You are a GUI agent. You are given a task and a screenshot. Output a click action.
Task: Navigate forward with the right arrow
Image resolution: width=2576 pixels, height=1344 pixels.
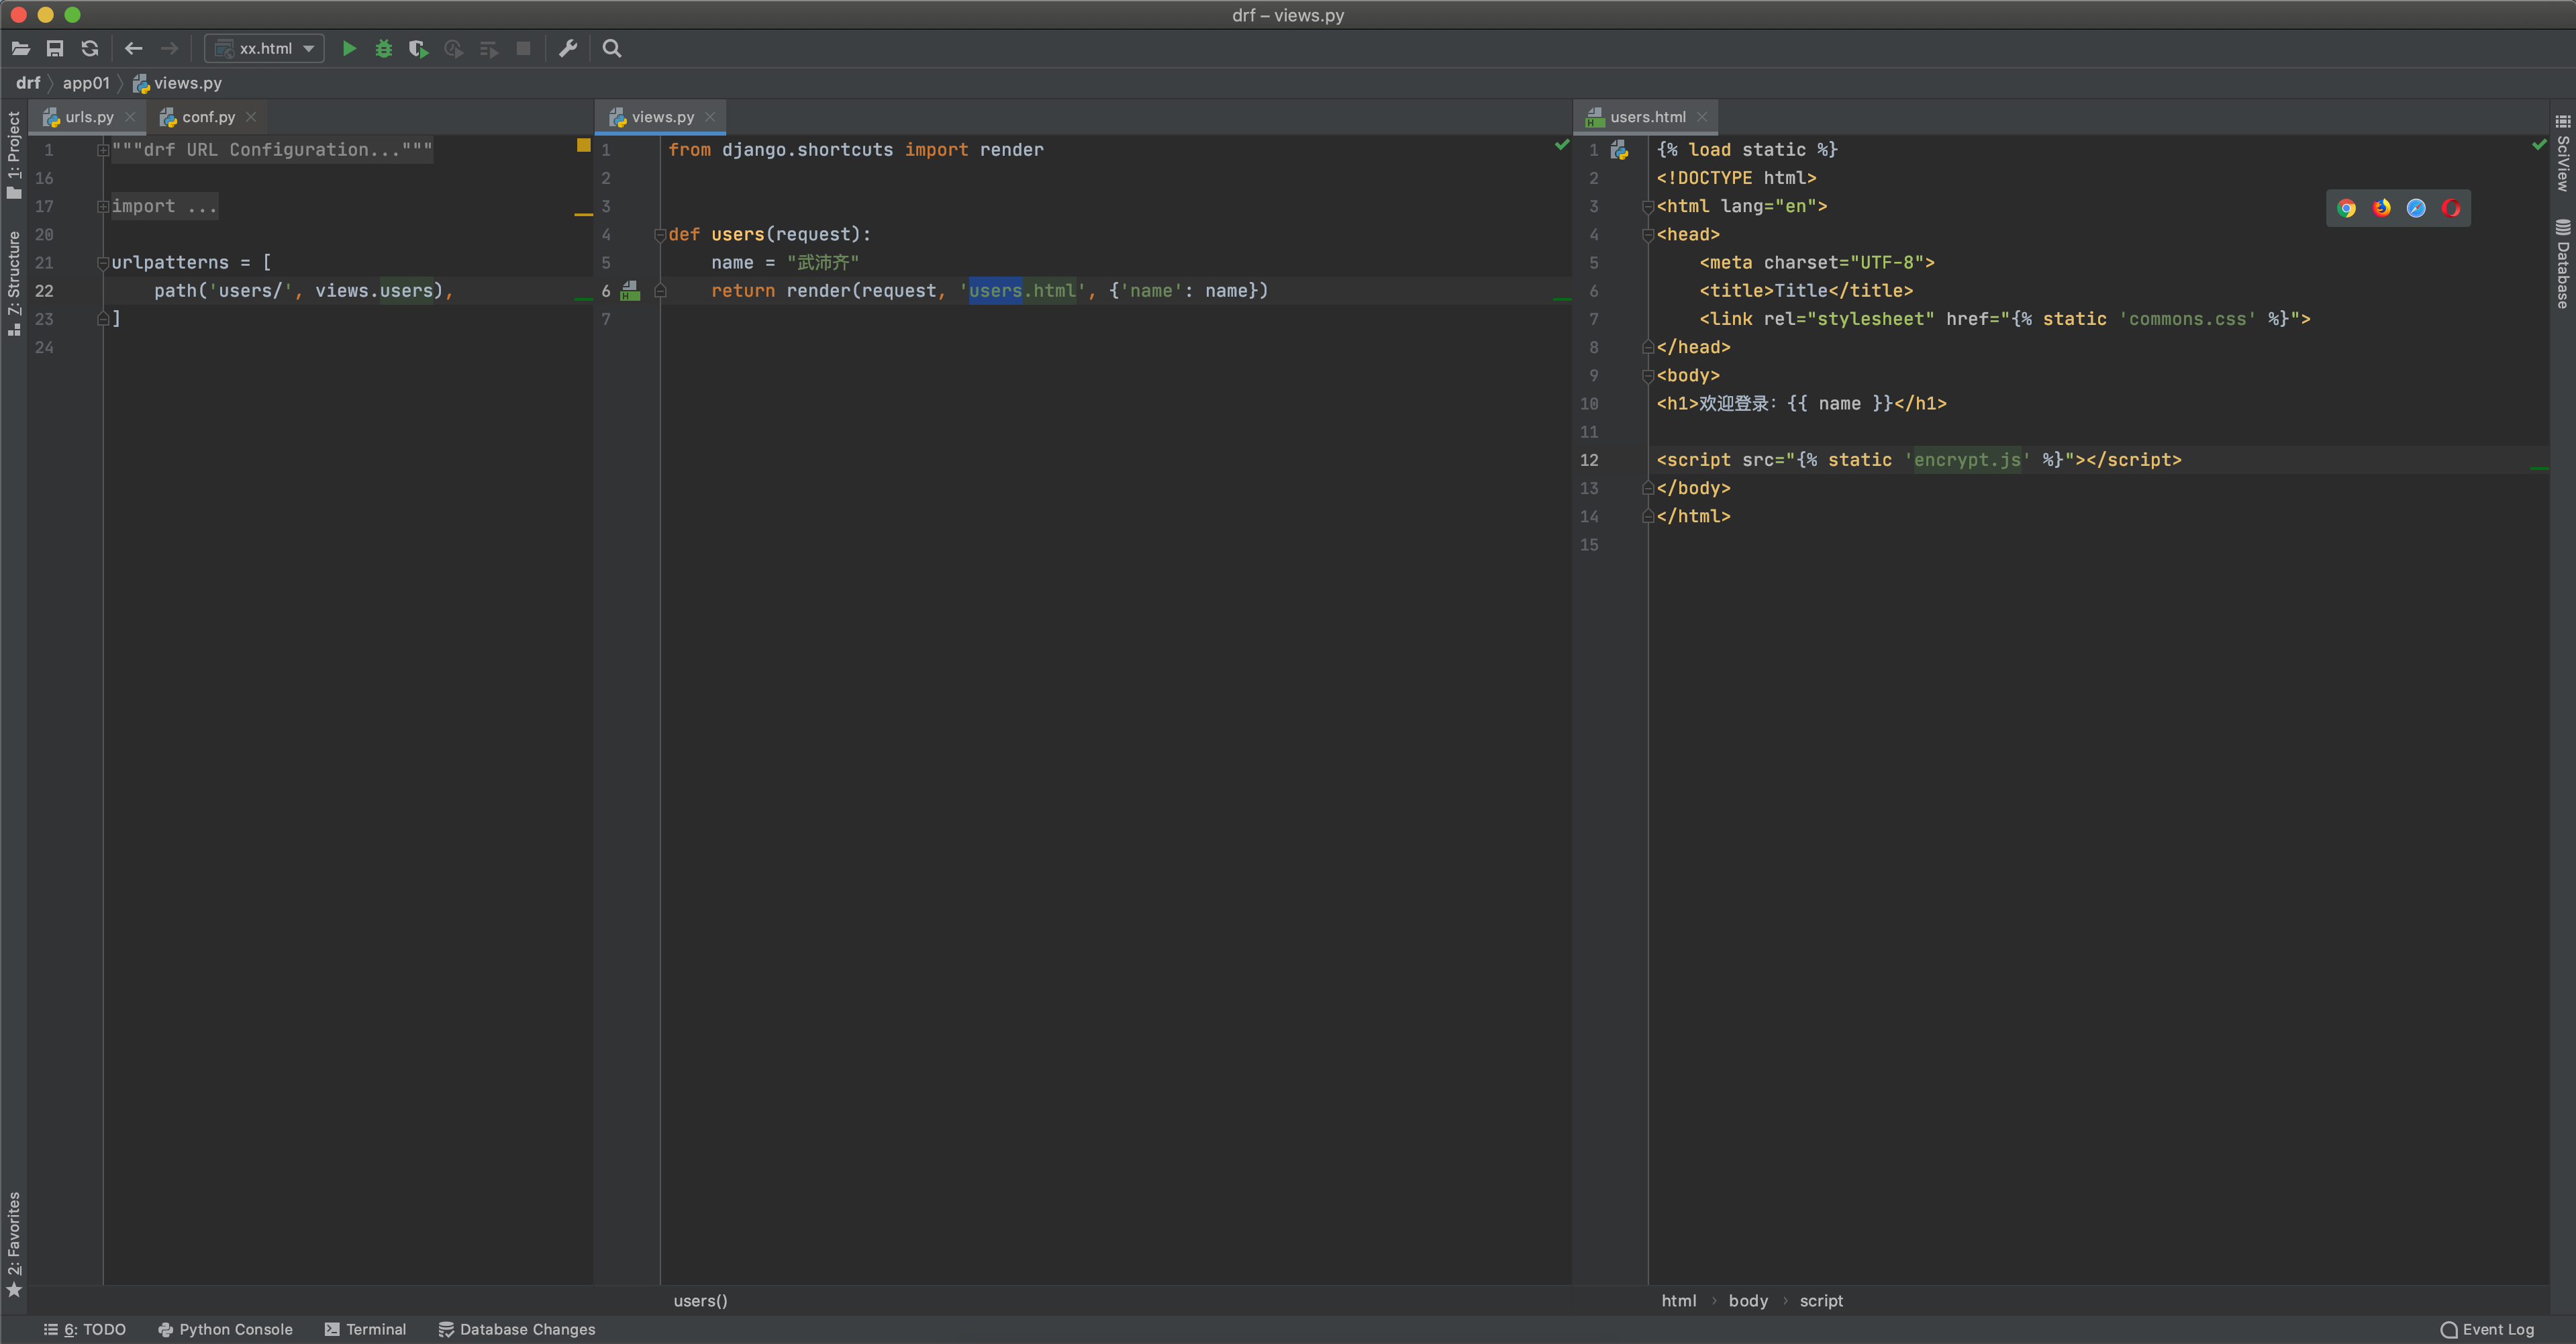click(x=170, y=48)
